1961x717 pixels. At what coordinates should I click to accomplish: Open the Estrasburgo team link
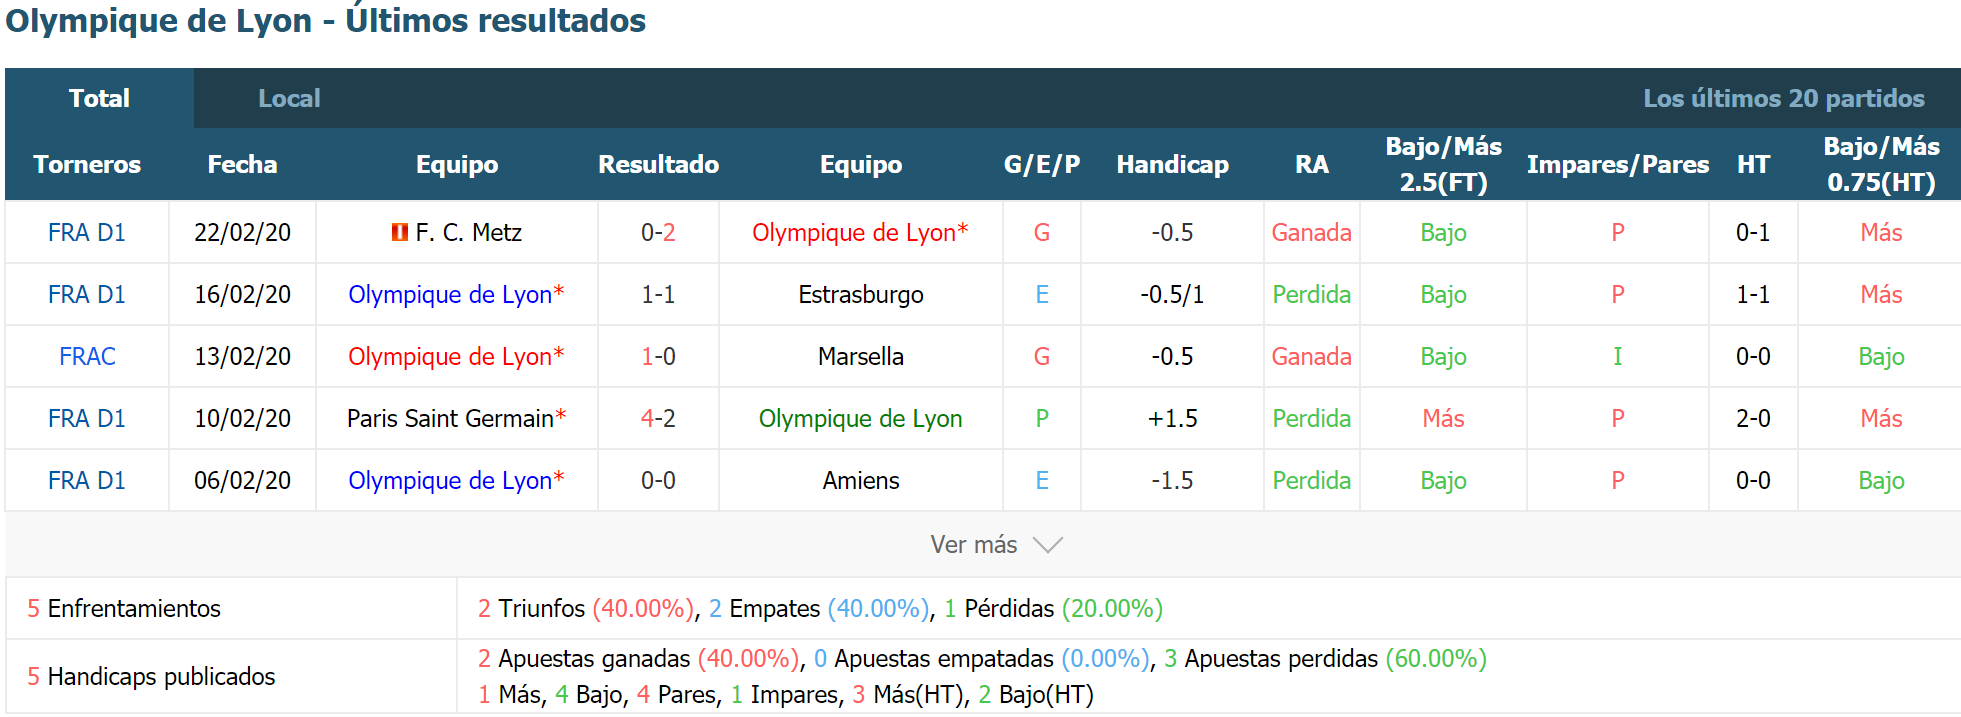(x=860, y=295)
